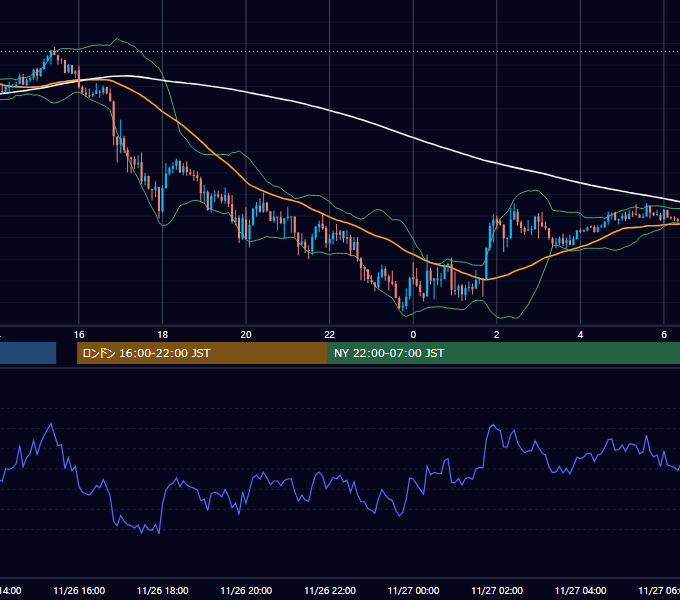Click the 22 hour label on price chart axis
The height and width of the screenshot is (600, 680).
coord(330,335)
